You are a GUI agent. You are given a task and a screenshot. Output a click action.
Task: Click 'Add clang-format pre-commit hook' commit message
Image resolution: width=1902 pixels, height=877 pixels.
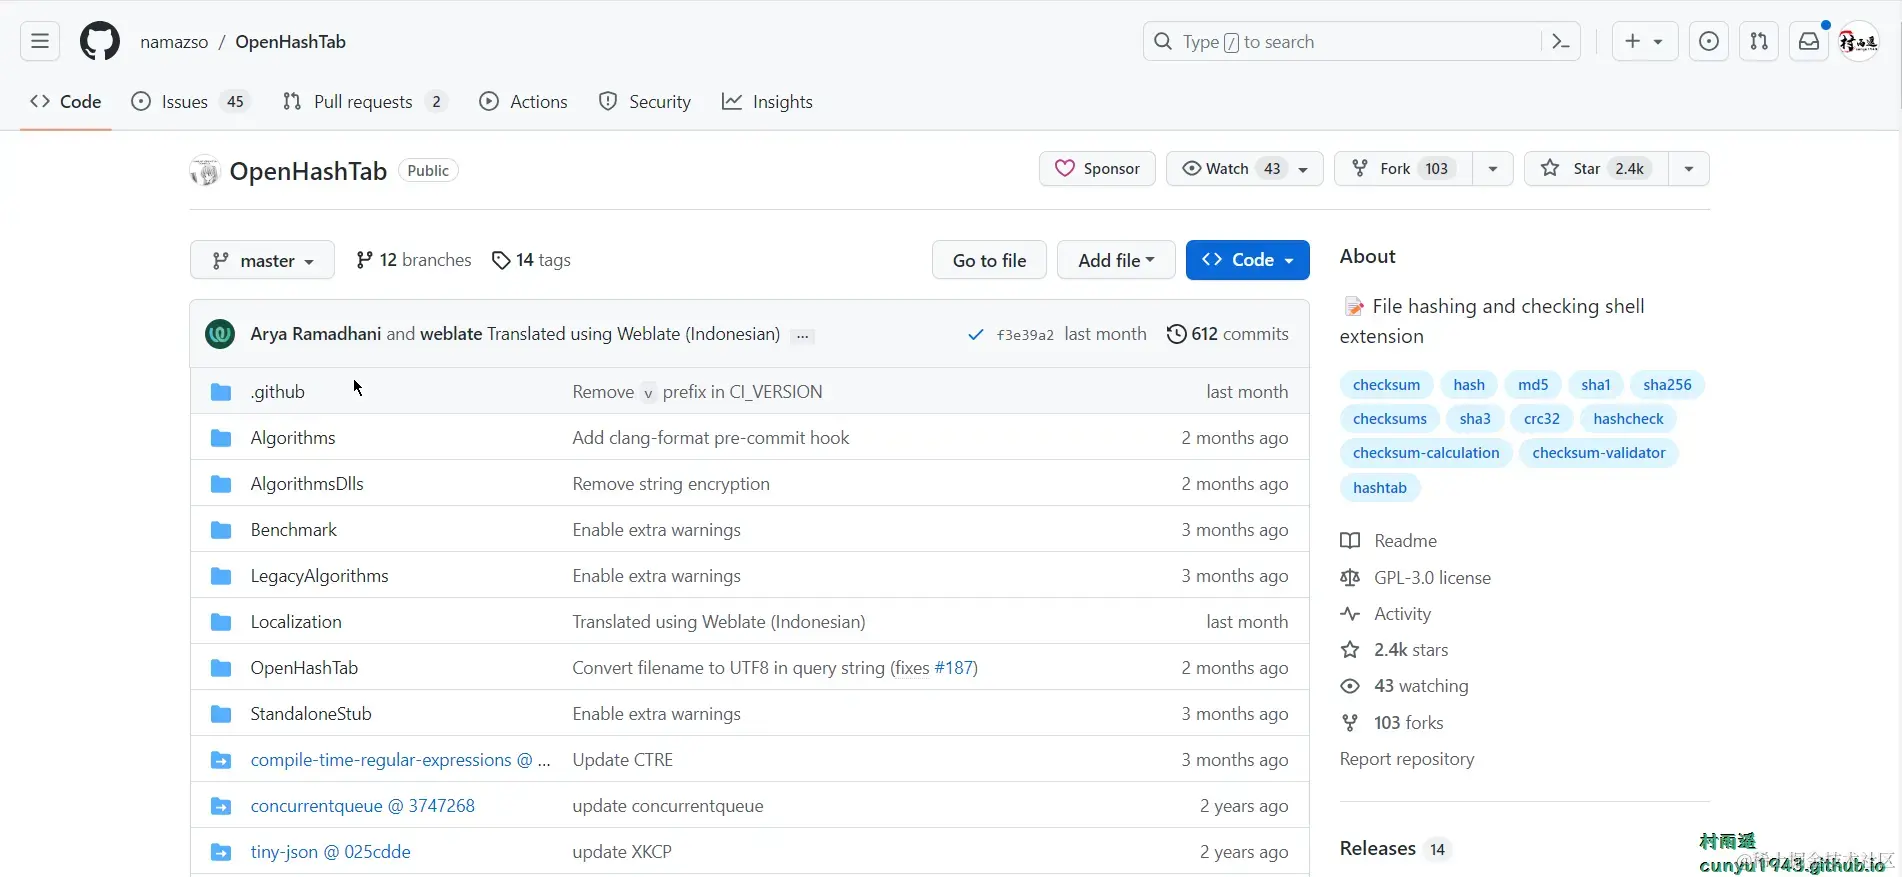(711, 438)
